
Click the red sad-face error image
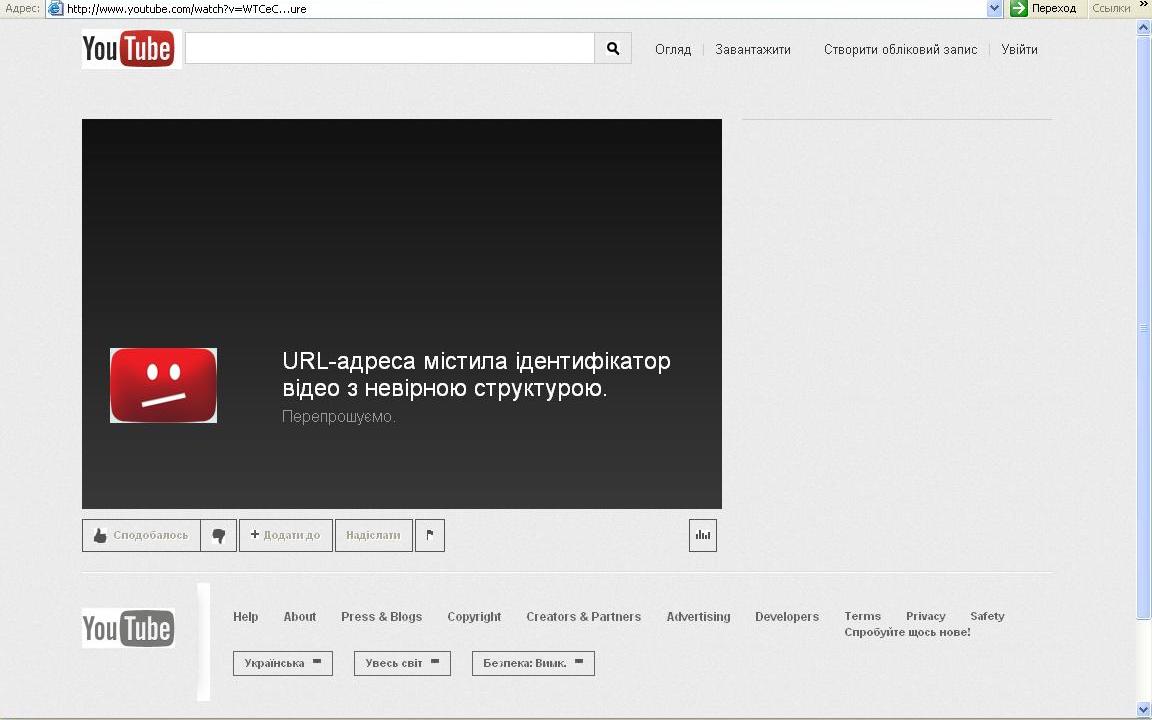pyautogui.click(x=163, y=385)
